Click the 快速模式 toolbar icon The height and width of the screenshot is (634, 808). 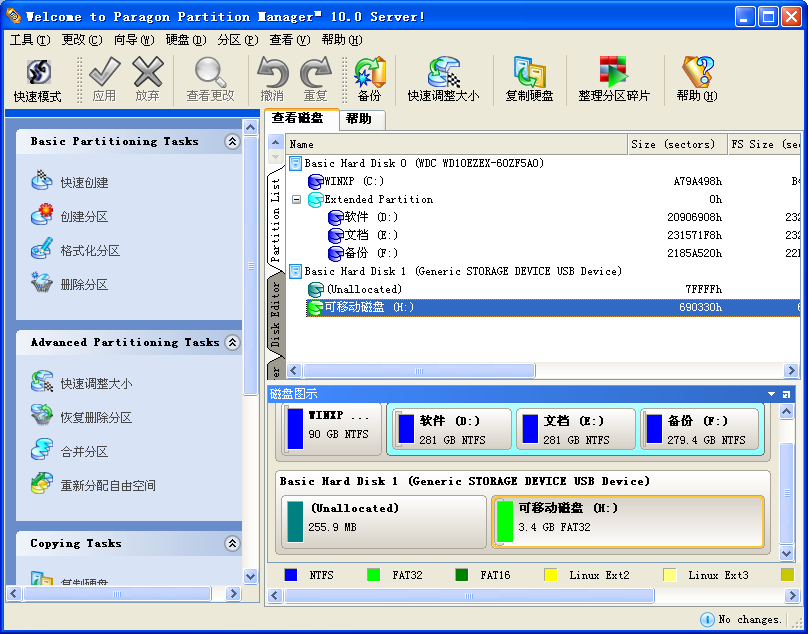(x=38, y=80)
